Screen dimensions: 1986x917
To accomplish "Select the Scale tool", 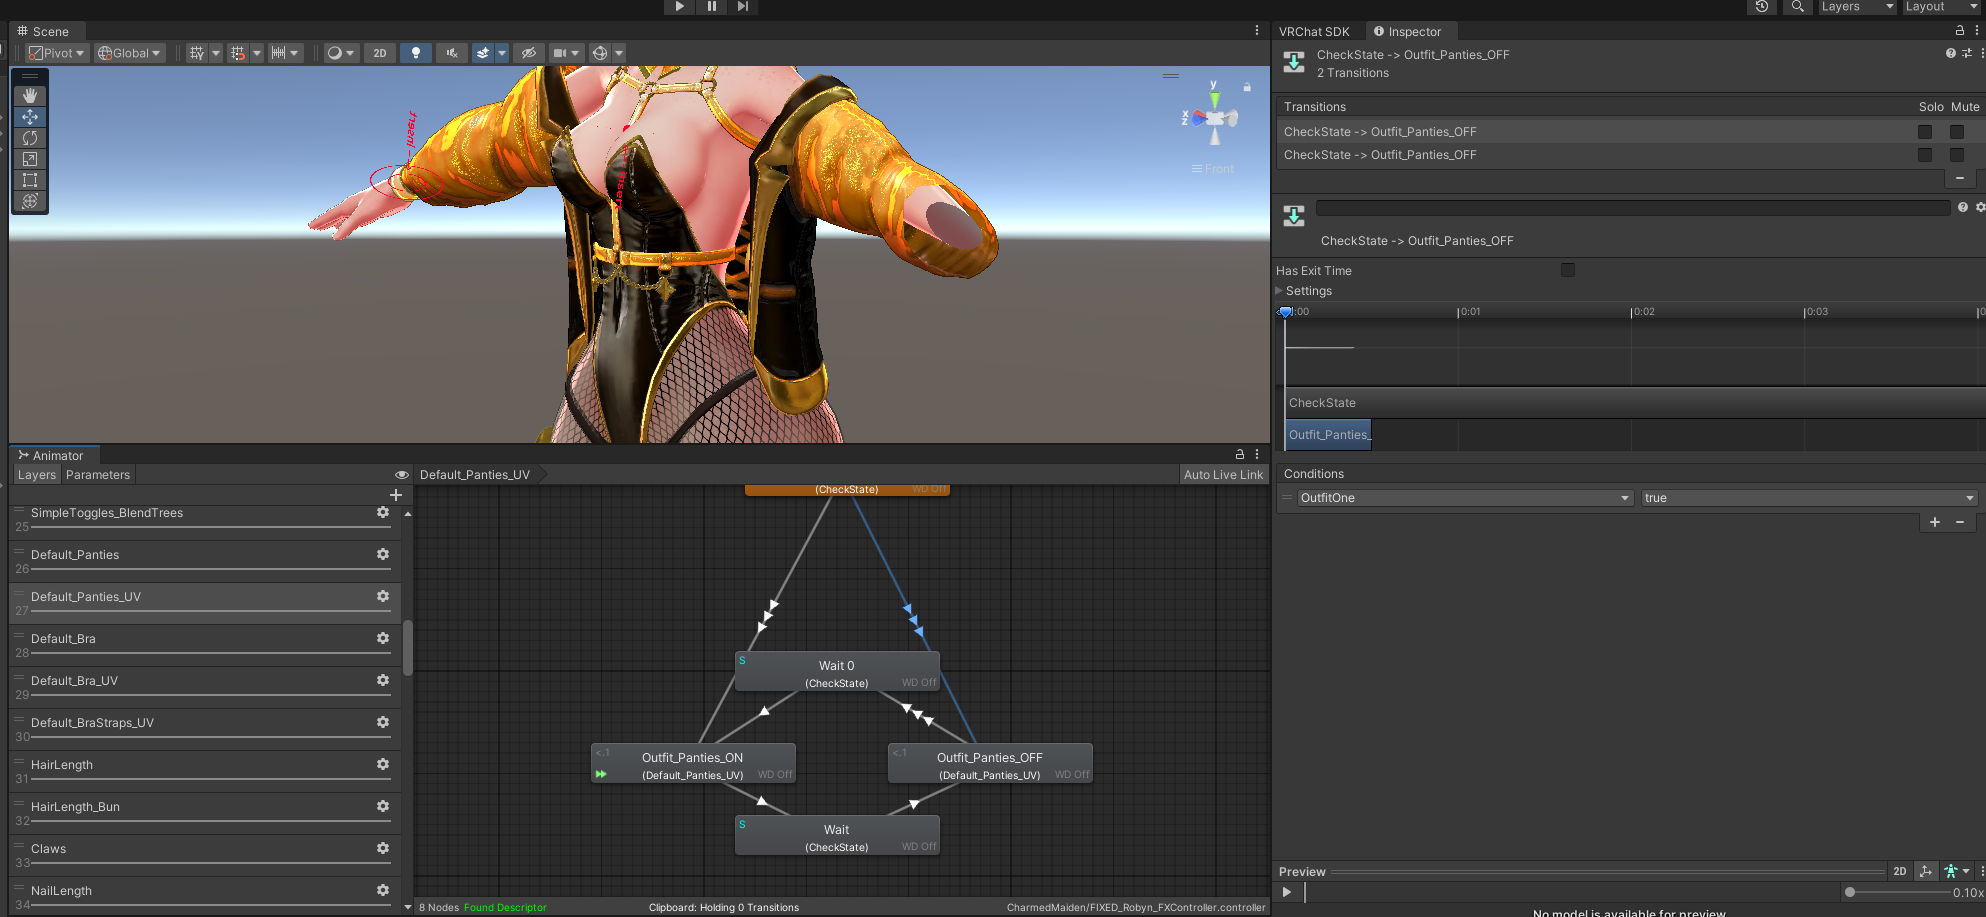I will point(30,159).
